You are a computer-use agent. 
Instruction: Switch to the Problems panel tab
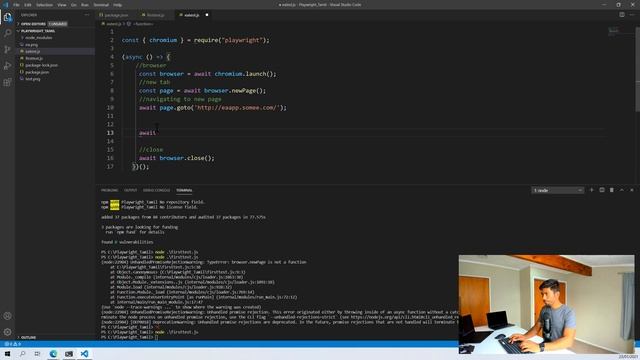click(109, 190)
